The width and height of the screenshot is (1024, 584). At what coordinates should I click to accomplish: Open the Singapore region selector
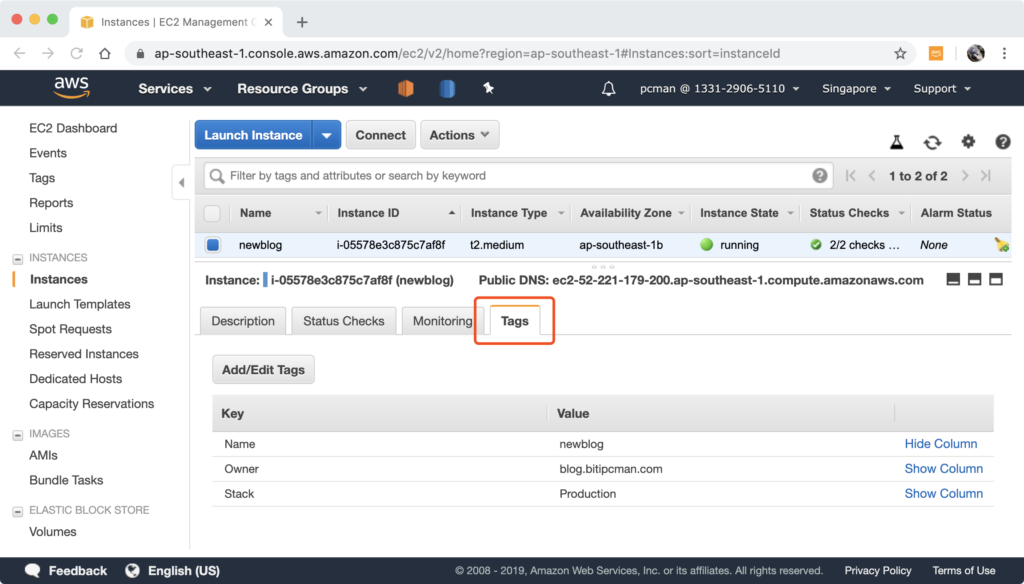(856, 89)
